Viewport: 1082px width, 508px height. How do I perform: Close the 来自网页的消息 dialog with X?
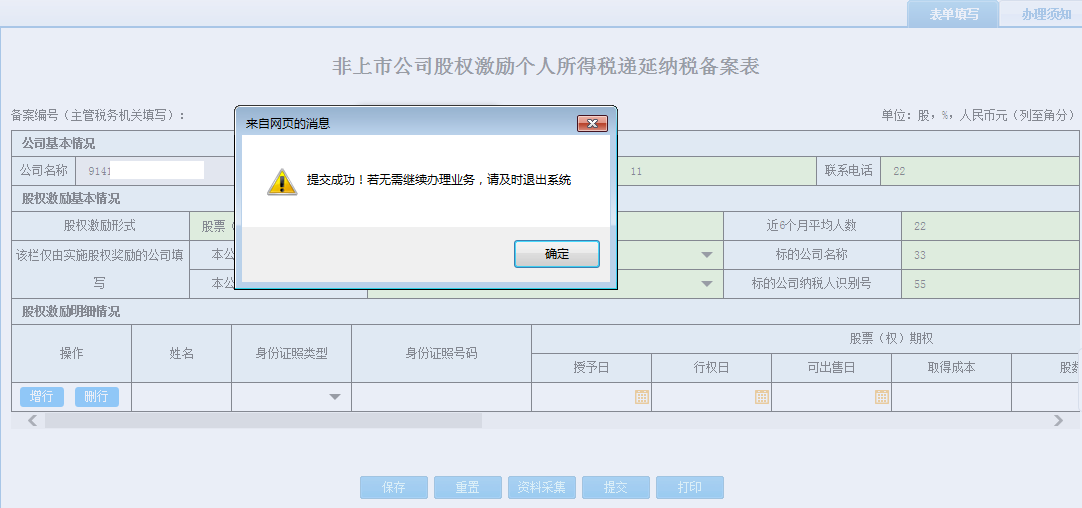pos(593,124)
